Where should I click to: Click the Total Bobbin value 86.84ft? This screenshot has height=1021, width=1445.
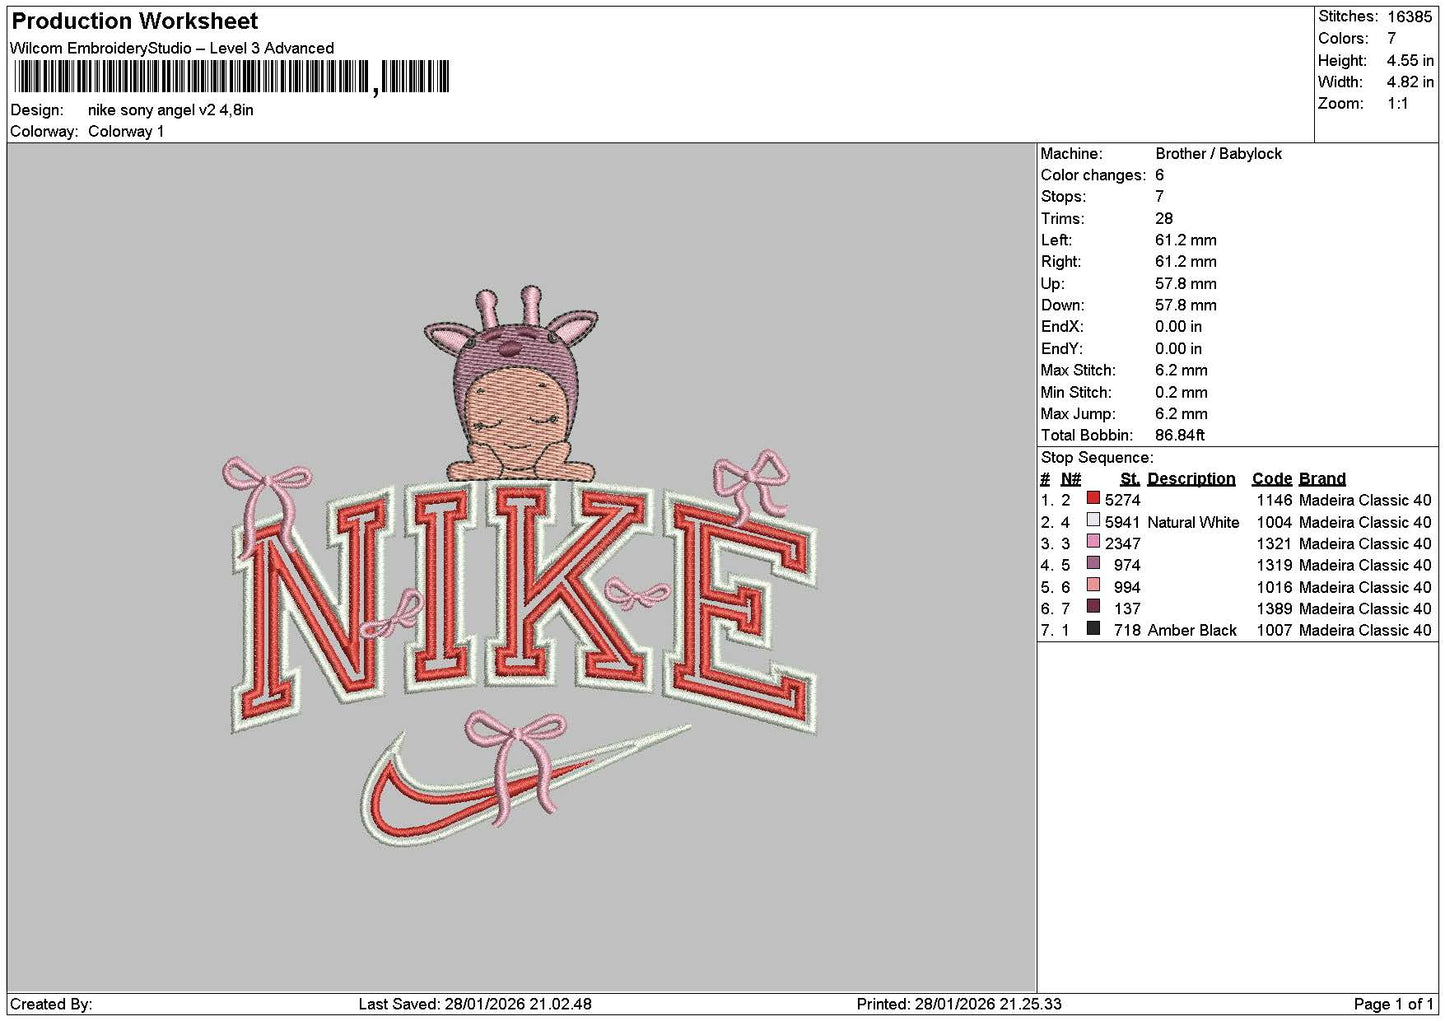(x=1180, y=435)
